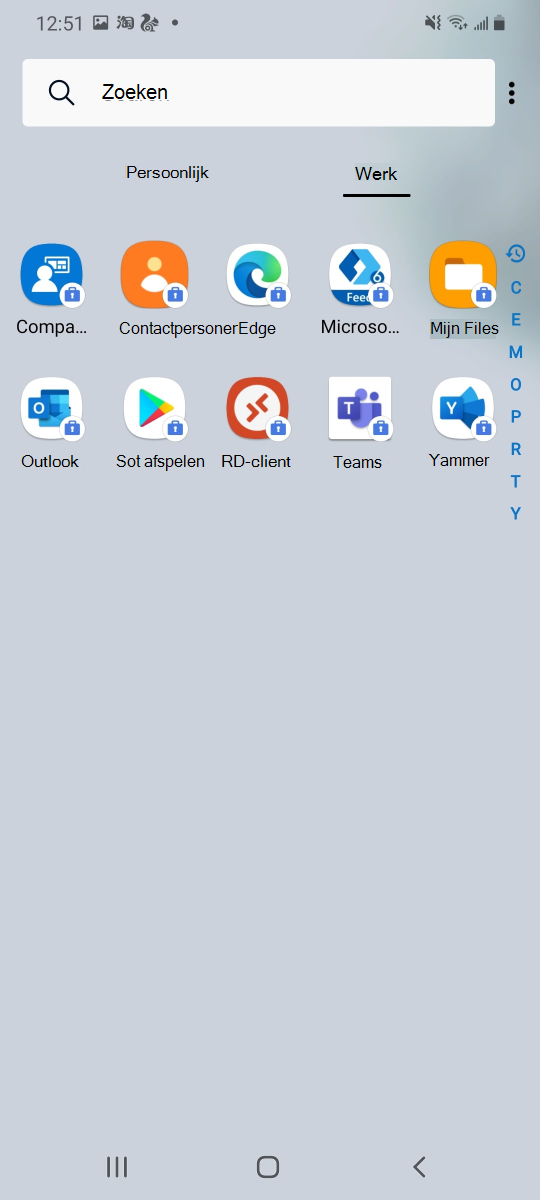Jump to letter O in index

[x=516, y=384]
